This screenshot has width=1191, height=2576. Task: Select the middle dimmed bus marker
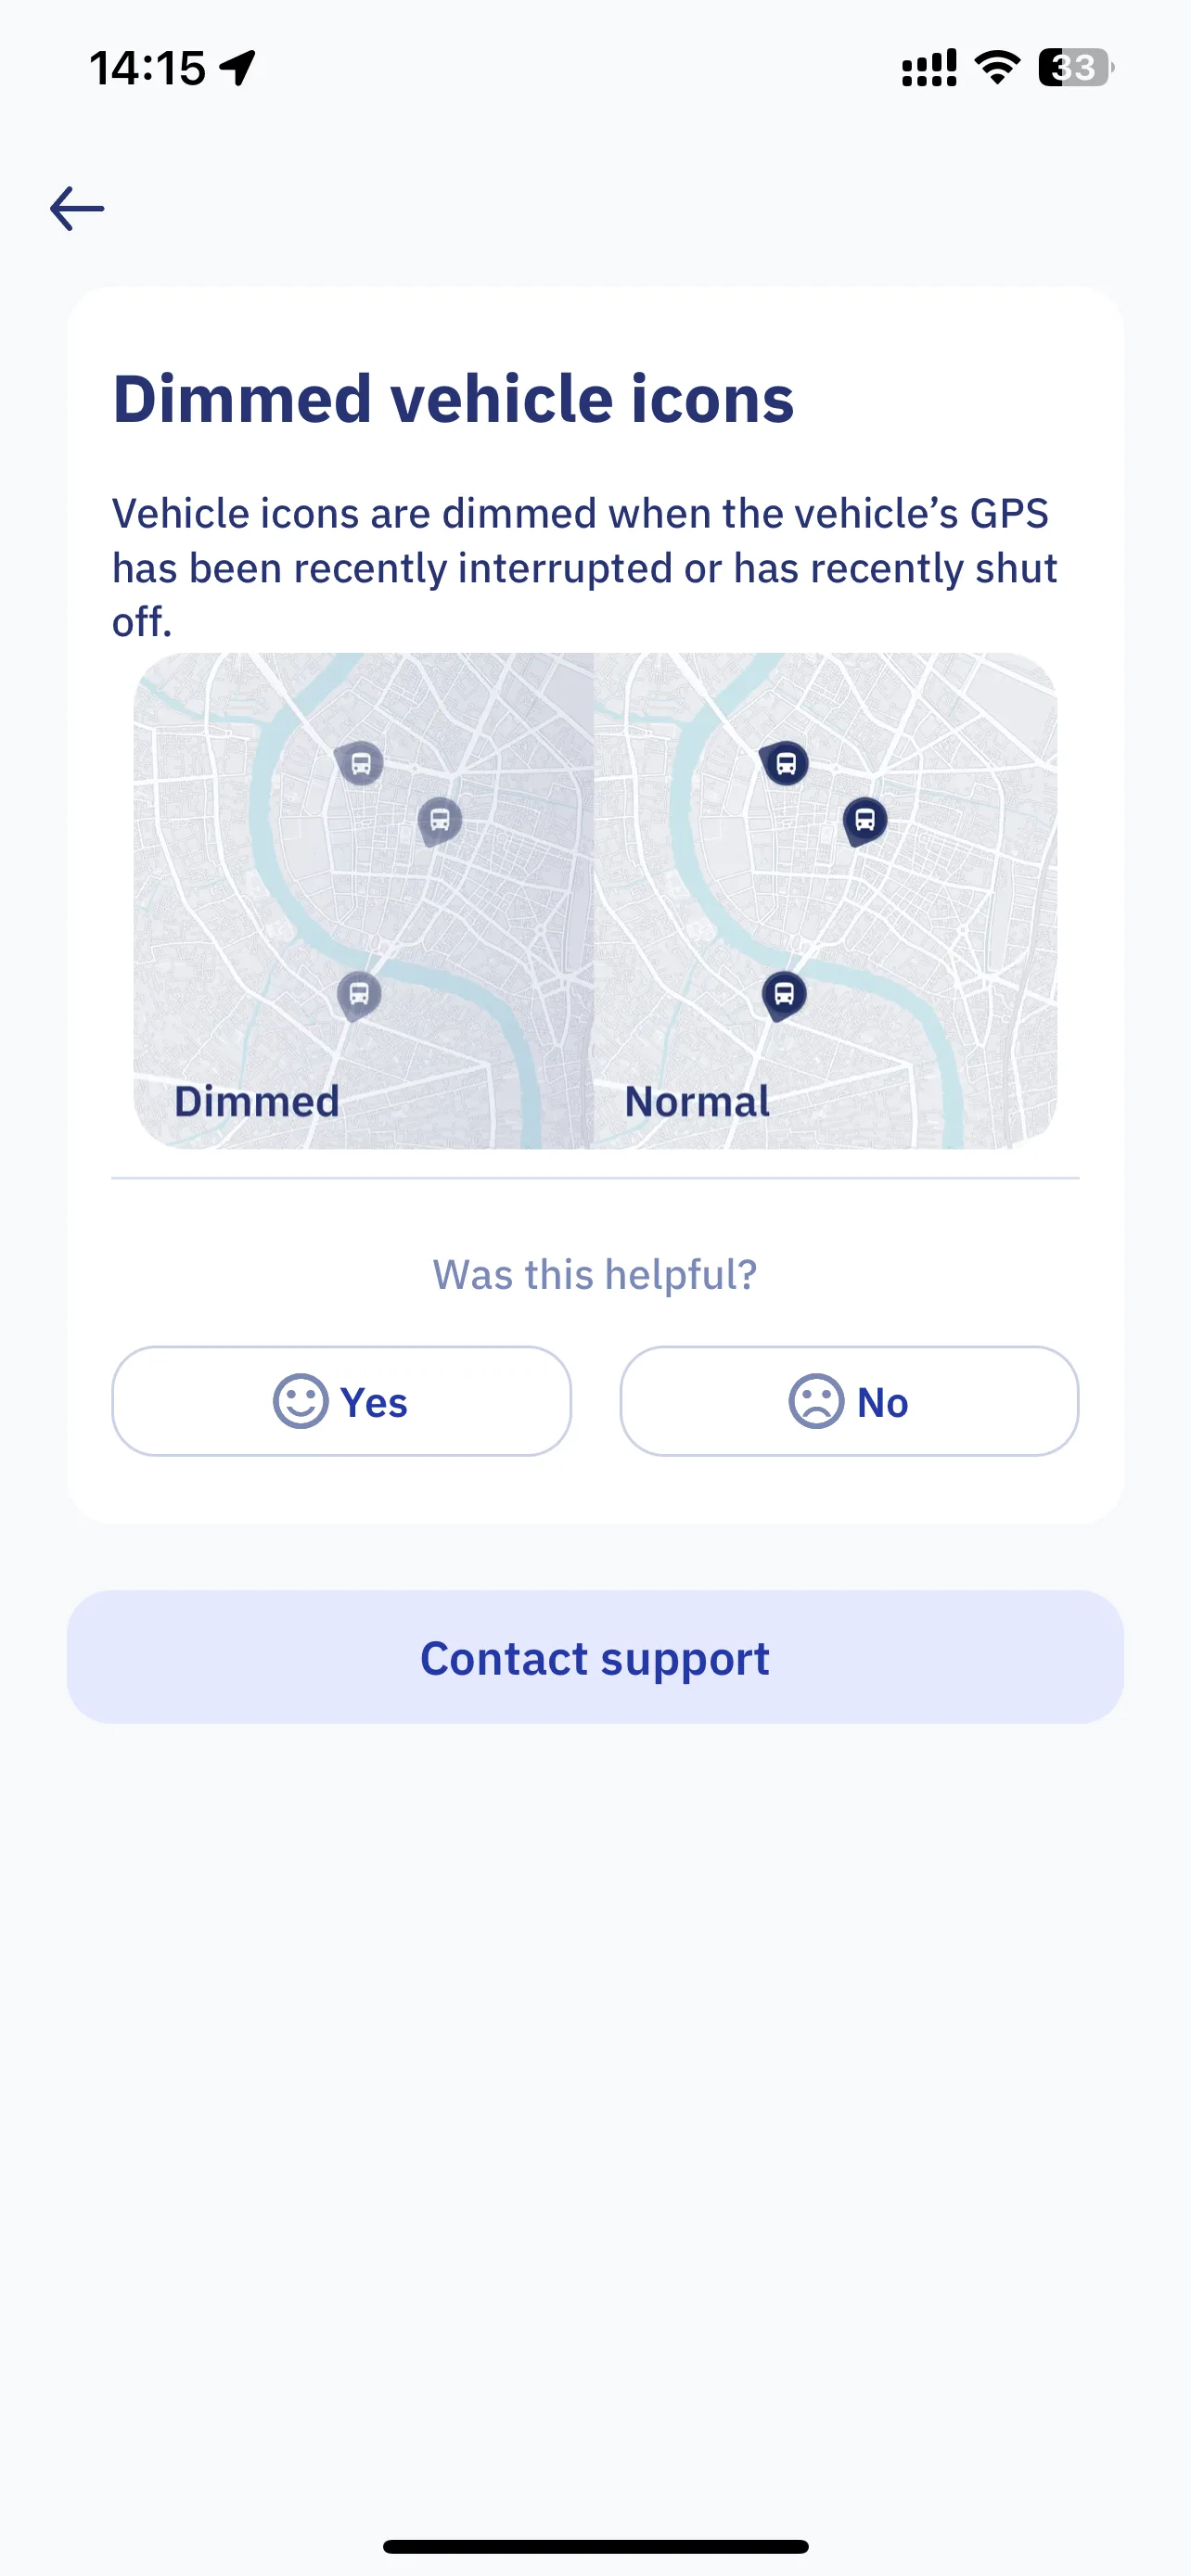coord(439,822)
